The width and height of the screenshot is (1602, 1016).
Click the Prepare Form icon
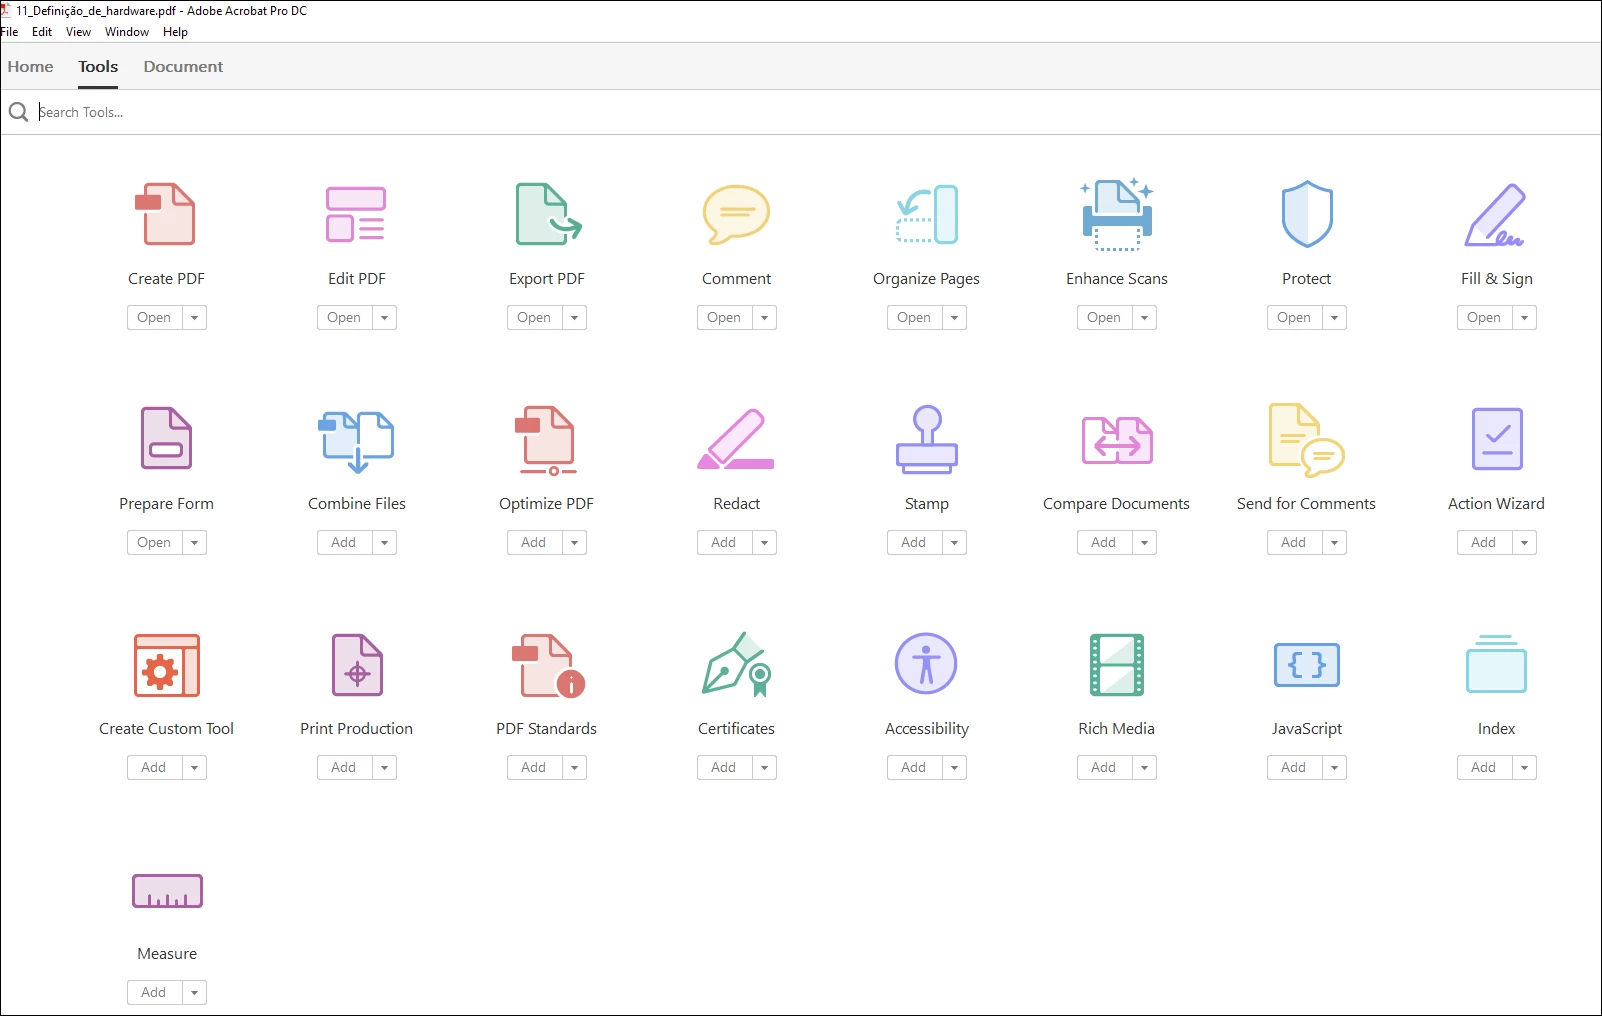click(166, 438)
